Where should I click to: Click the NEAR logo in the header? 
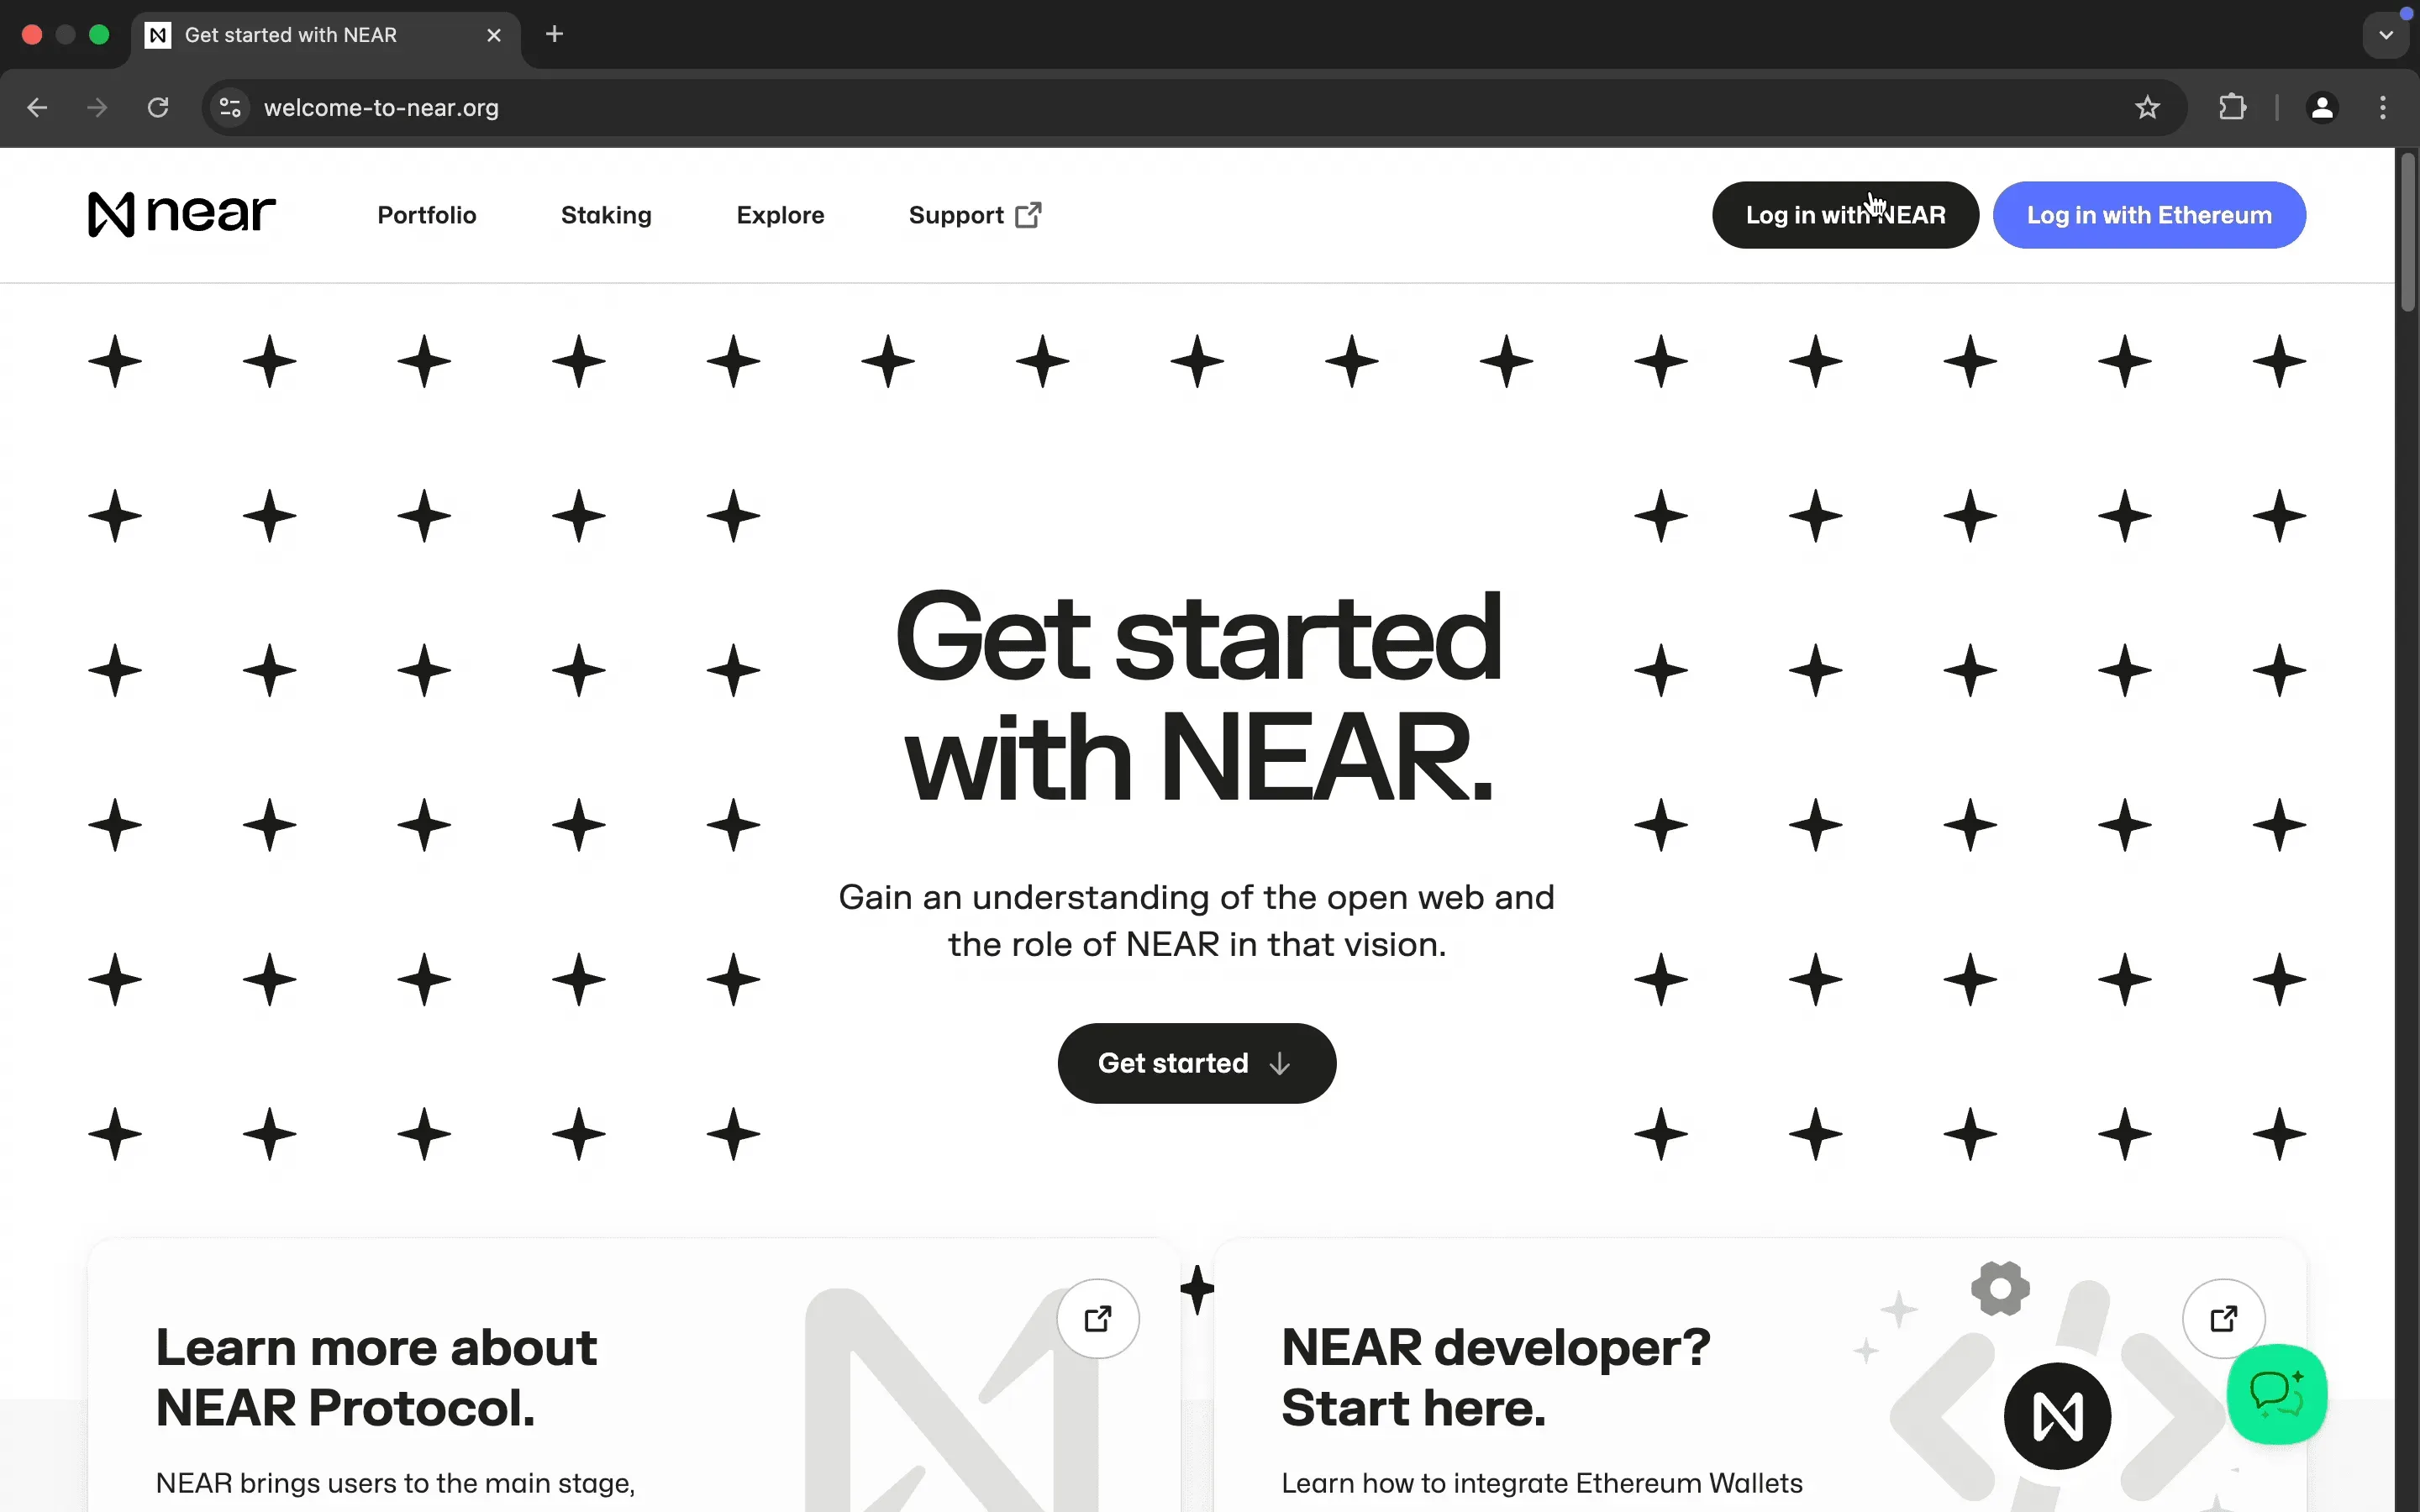(181, 214)
